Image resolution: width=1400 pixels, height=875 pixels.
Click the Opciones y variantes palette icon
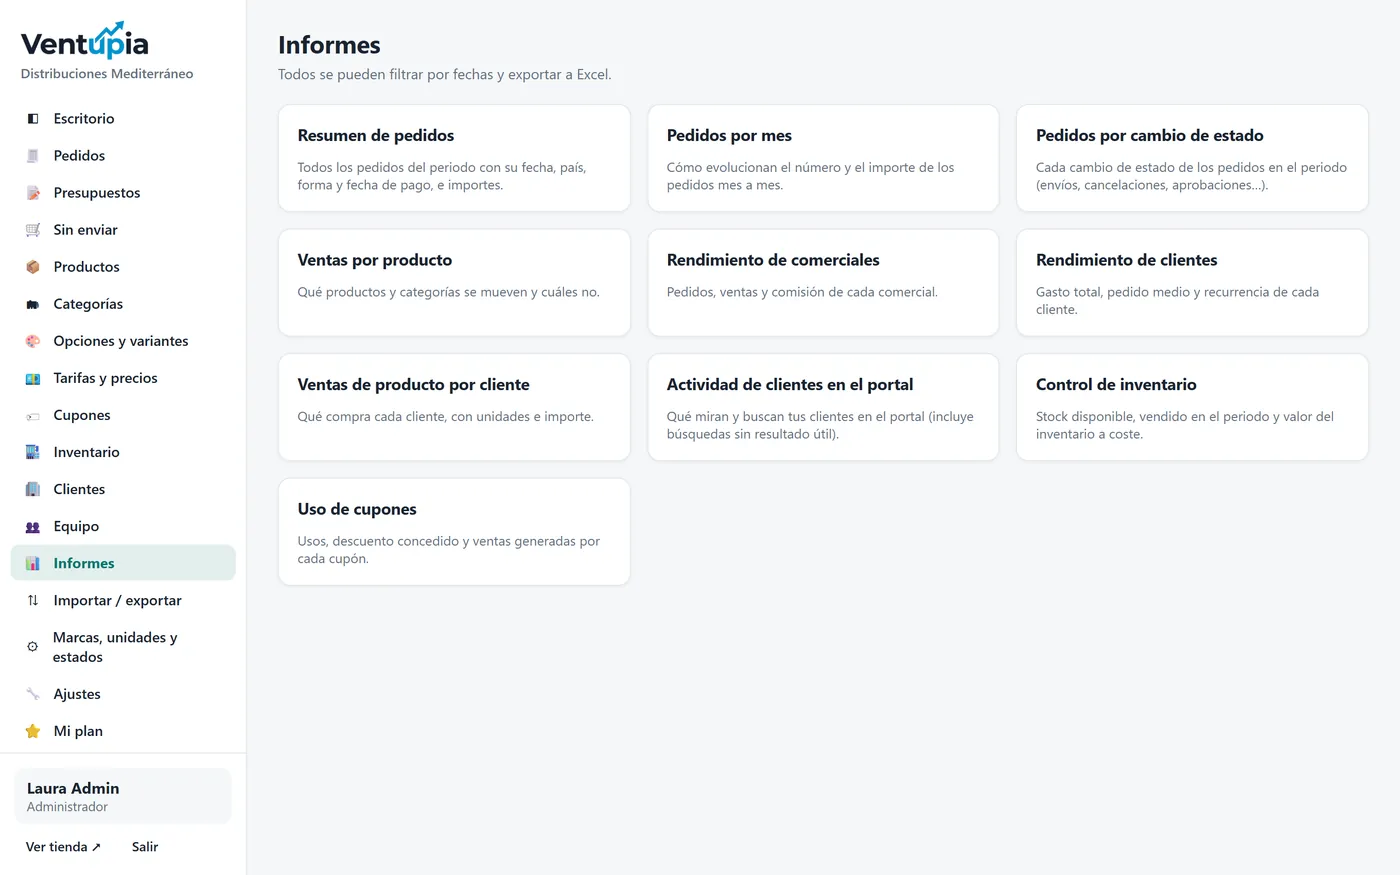tap(33, 341)
